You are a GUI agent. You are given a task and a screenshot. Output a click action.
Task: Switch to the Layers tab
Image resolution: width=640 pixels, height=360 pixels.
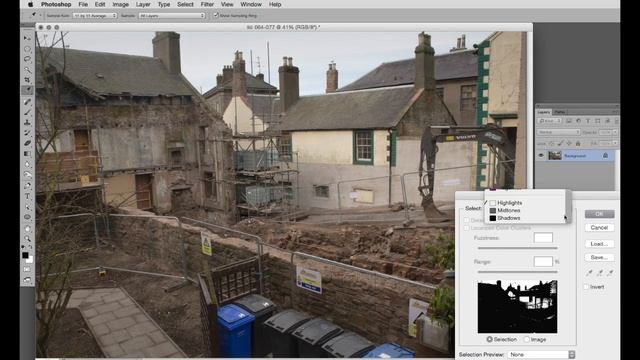[x=544, y=112]
